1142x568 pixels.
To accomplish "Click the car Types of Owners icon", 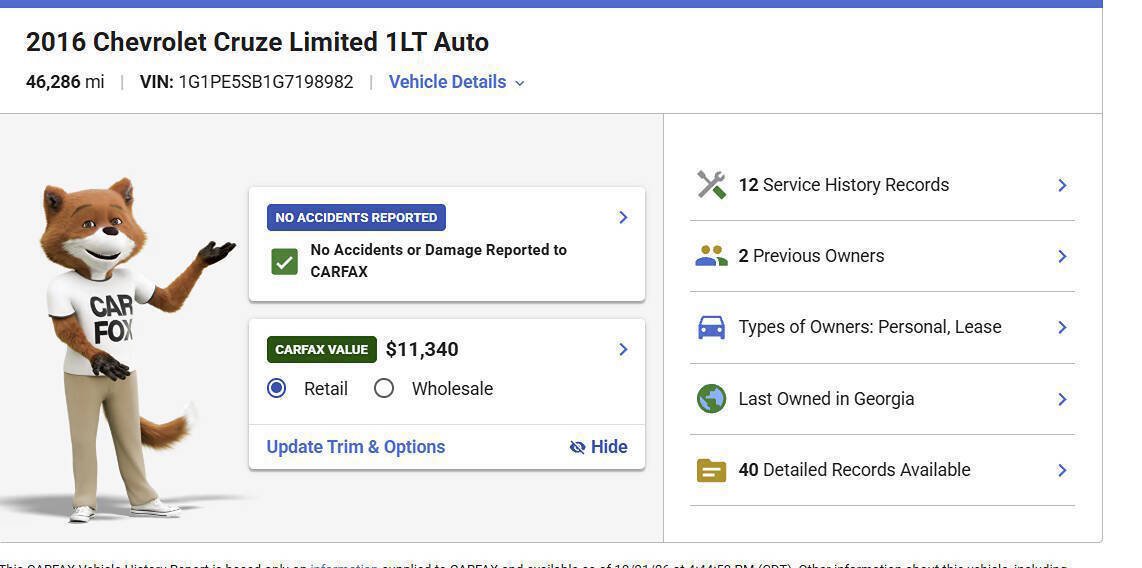I will pyautogui.click(x=712, y=327).
